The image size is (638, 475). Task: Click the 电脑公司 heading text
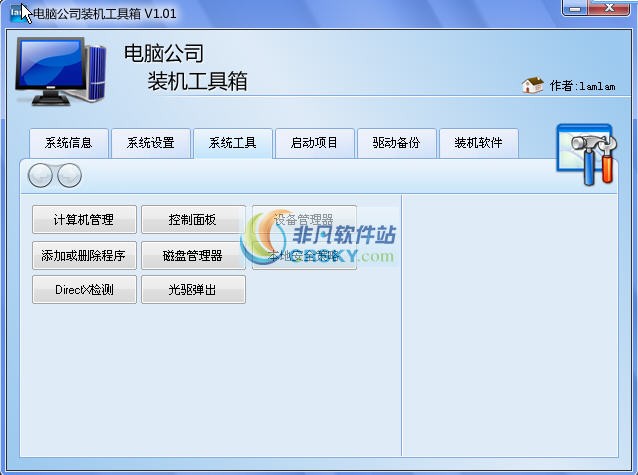click(164, 53)
